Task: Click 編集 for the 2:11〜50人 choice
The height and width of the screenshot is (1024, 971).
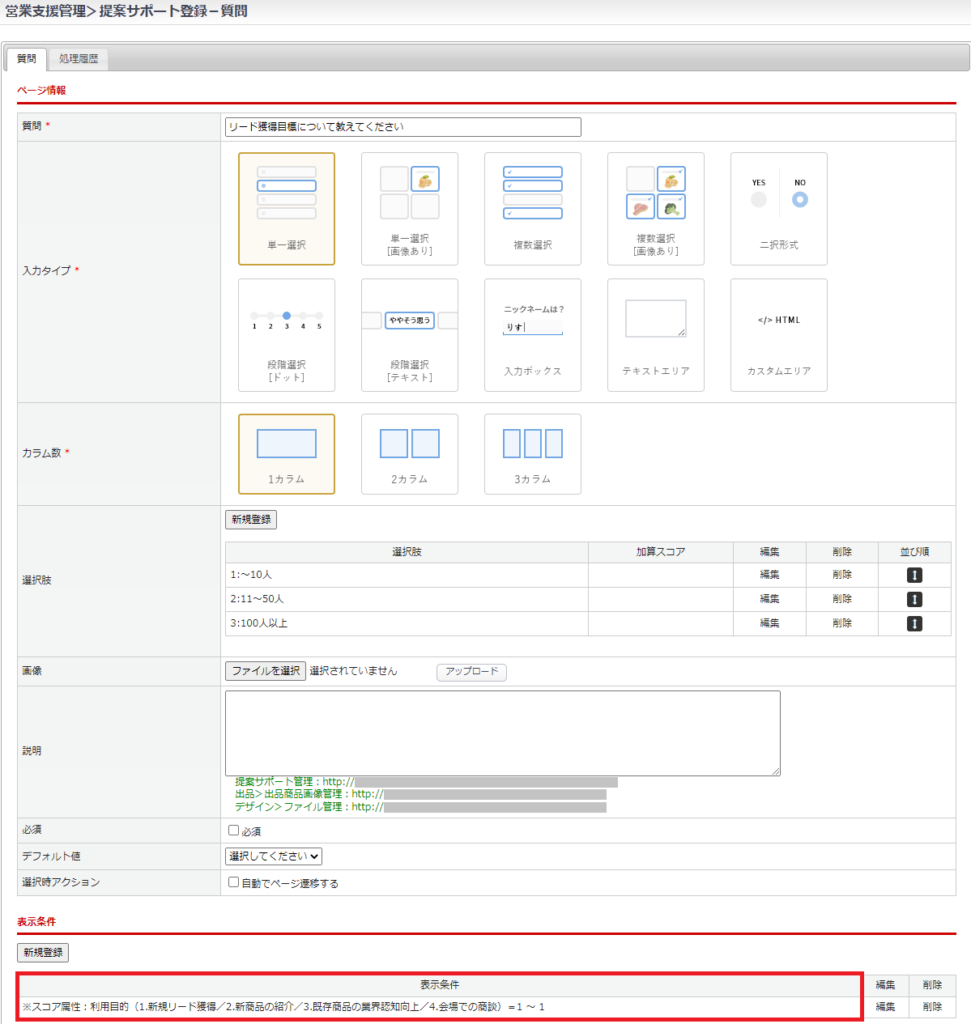Action: point(769,599)
